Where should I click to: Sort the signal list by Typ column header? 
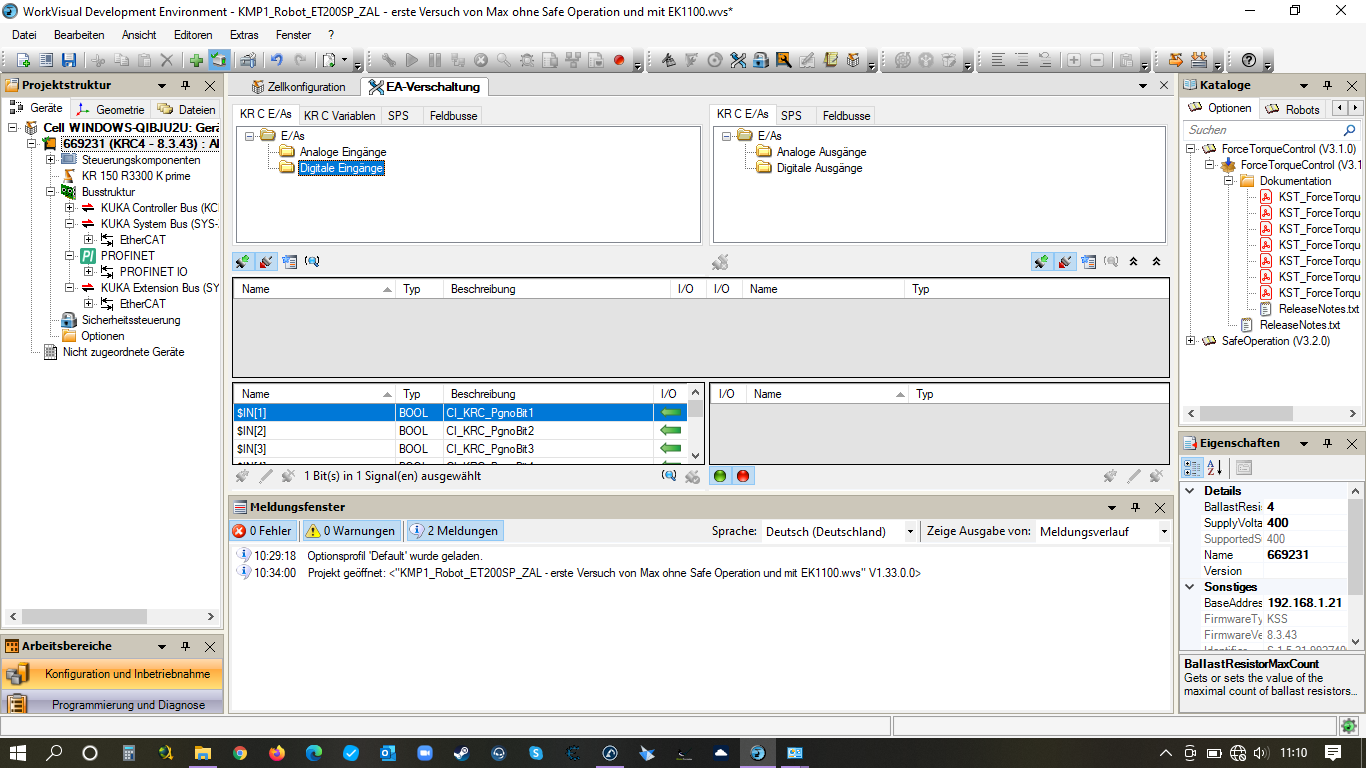click(420, 394)
